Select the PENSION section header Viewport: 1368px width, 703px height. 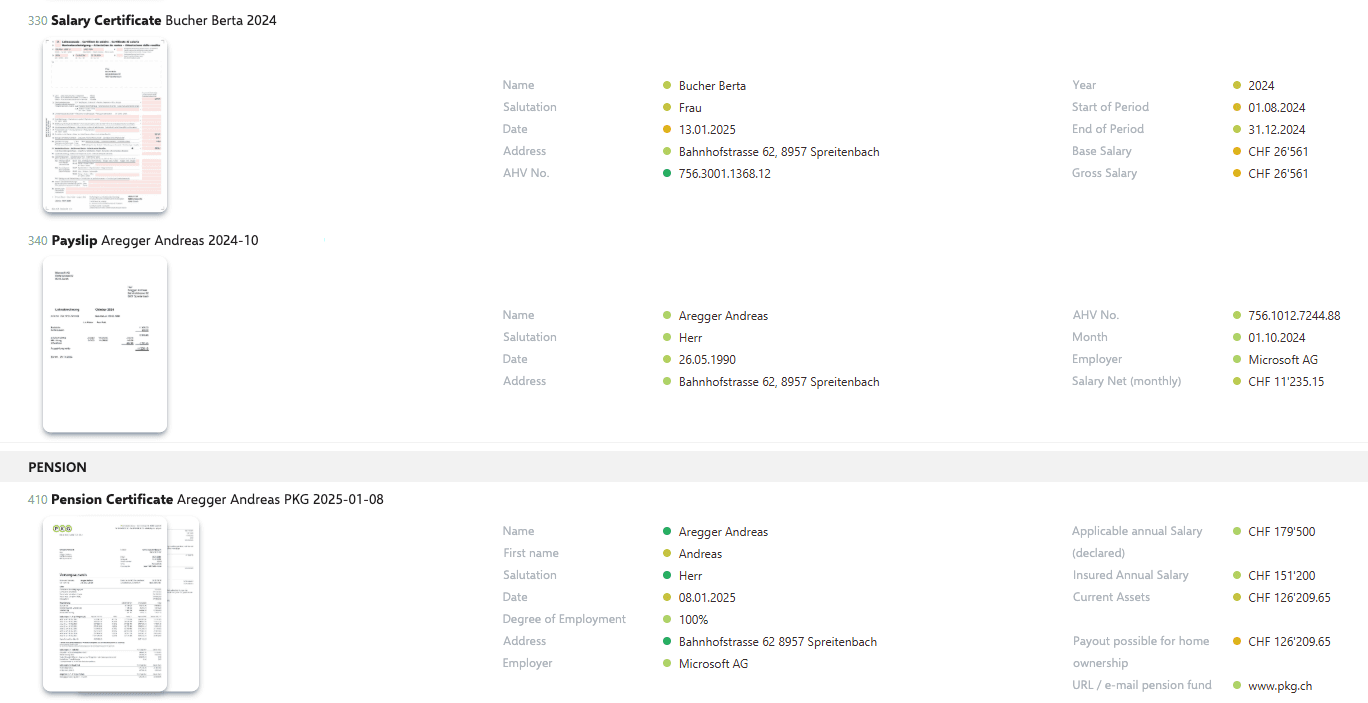point(57,467)
